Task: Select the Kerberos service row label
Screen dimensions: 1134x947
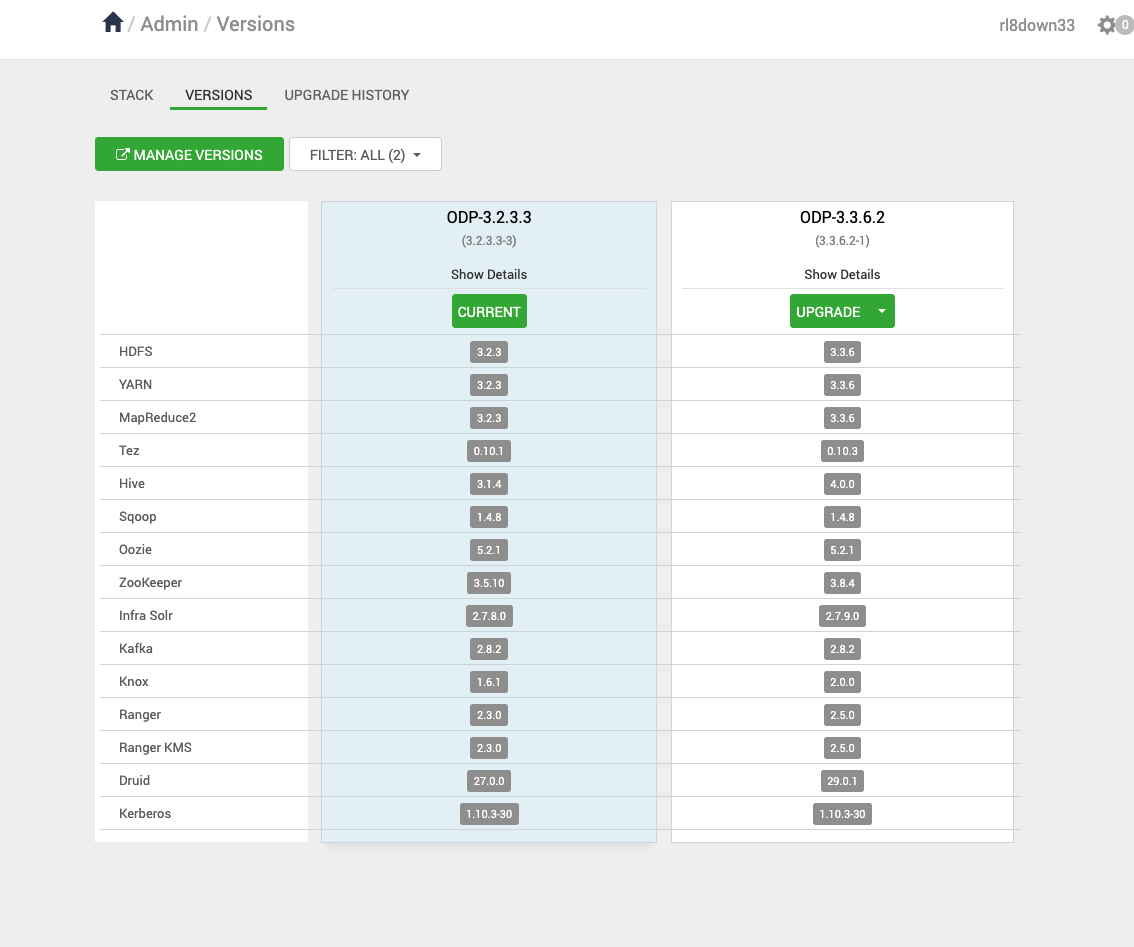Action: point(145,813)
